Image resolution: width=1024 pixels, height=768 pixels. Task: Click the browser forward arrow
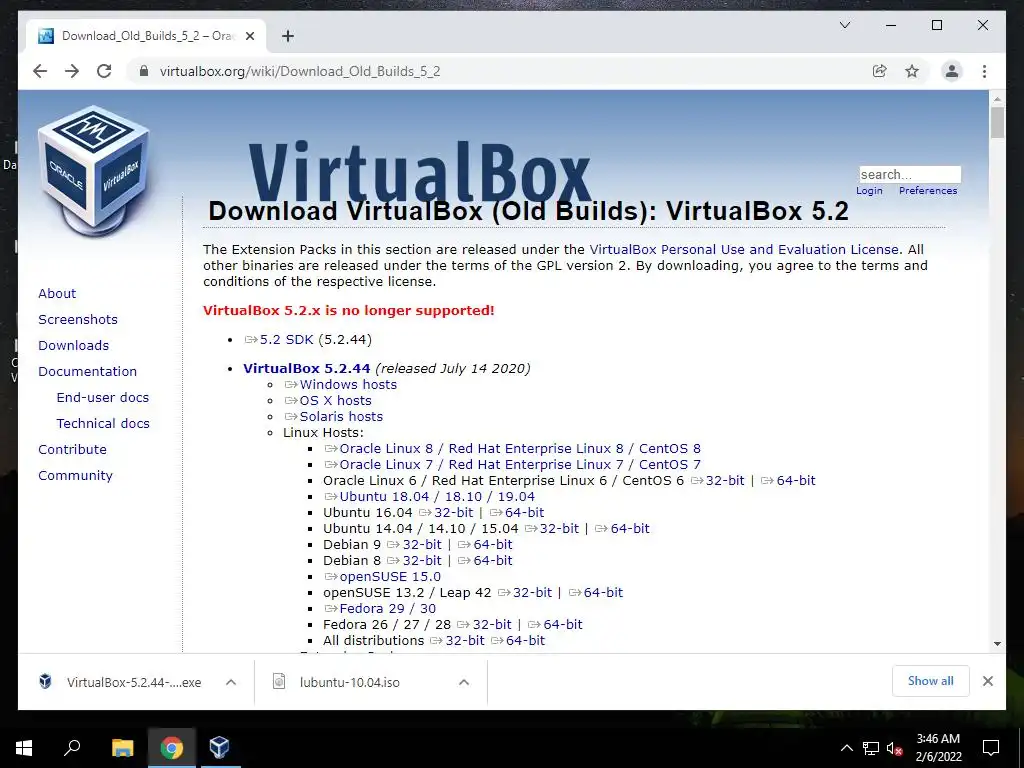click(72, 71)
